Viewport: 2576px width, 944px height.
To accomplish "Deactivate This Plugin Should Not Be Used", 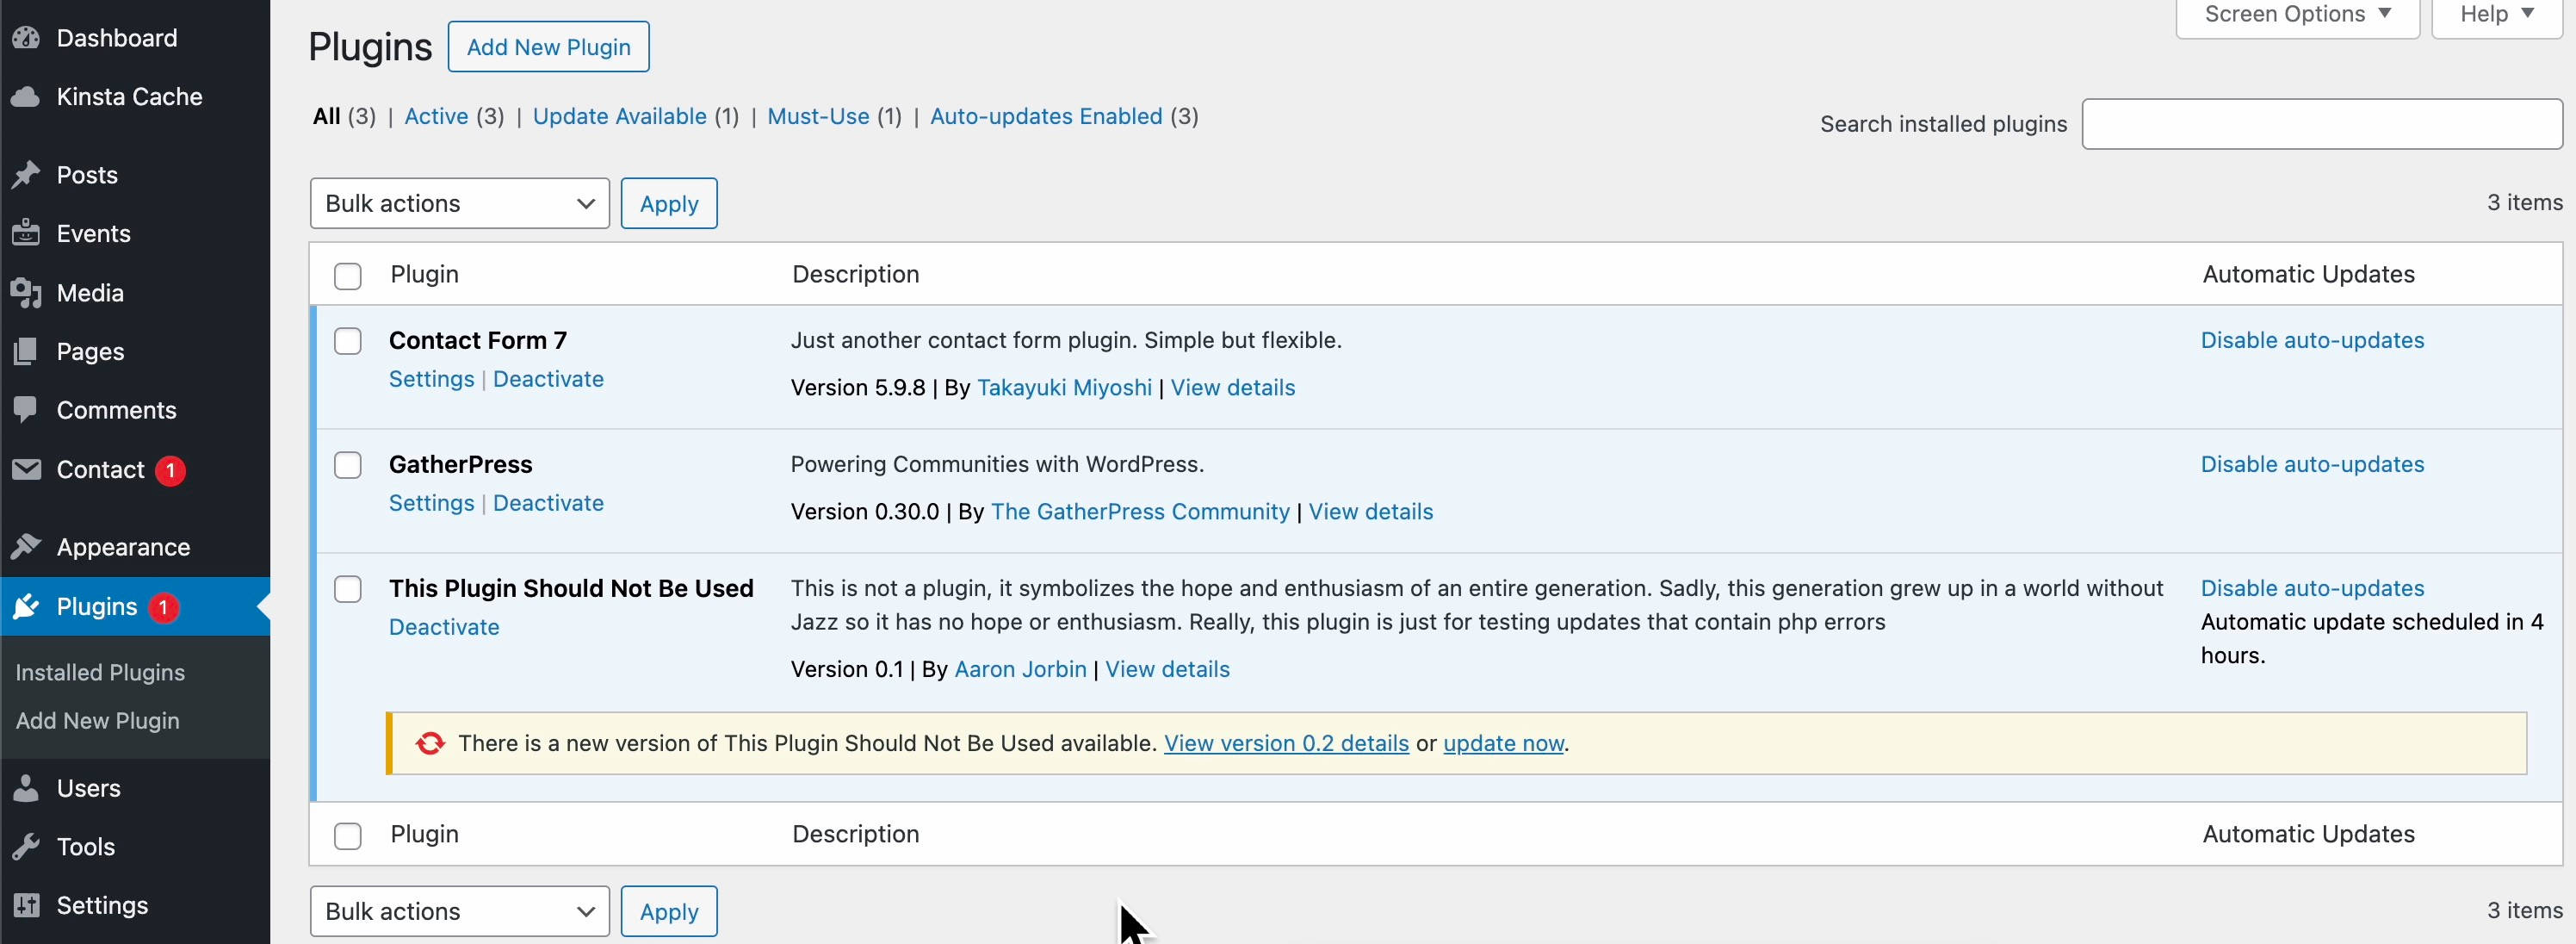I will pyautogui.click(x=444, y=627).
